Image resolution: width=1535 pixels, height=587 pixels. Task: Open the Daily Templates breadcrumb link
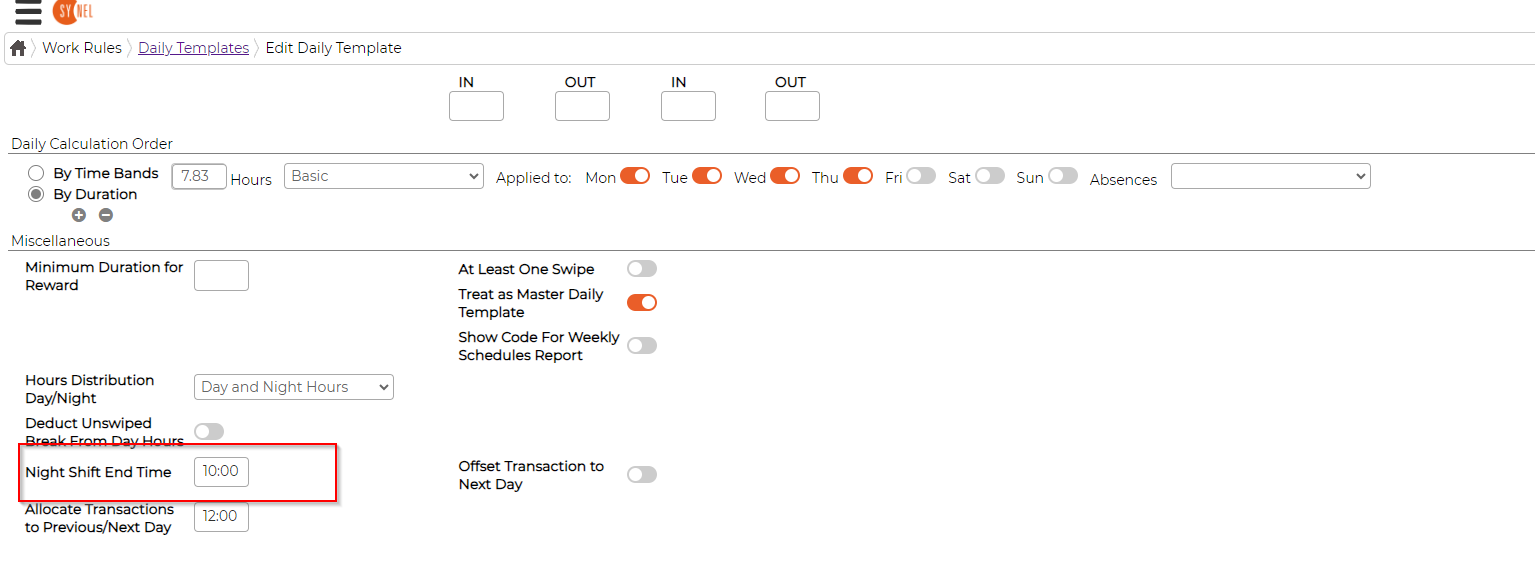pyautogui.click(x=193, y=48)
